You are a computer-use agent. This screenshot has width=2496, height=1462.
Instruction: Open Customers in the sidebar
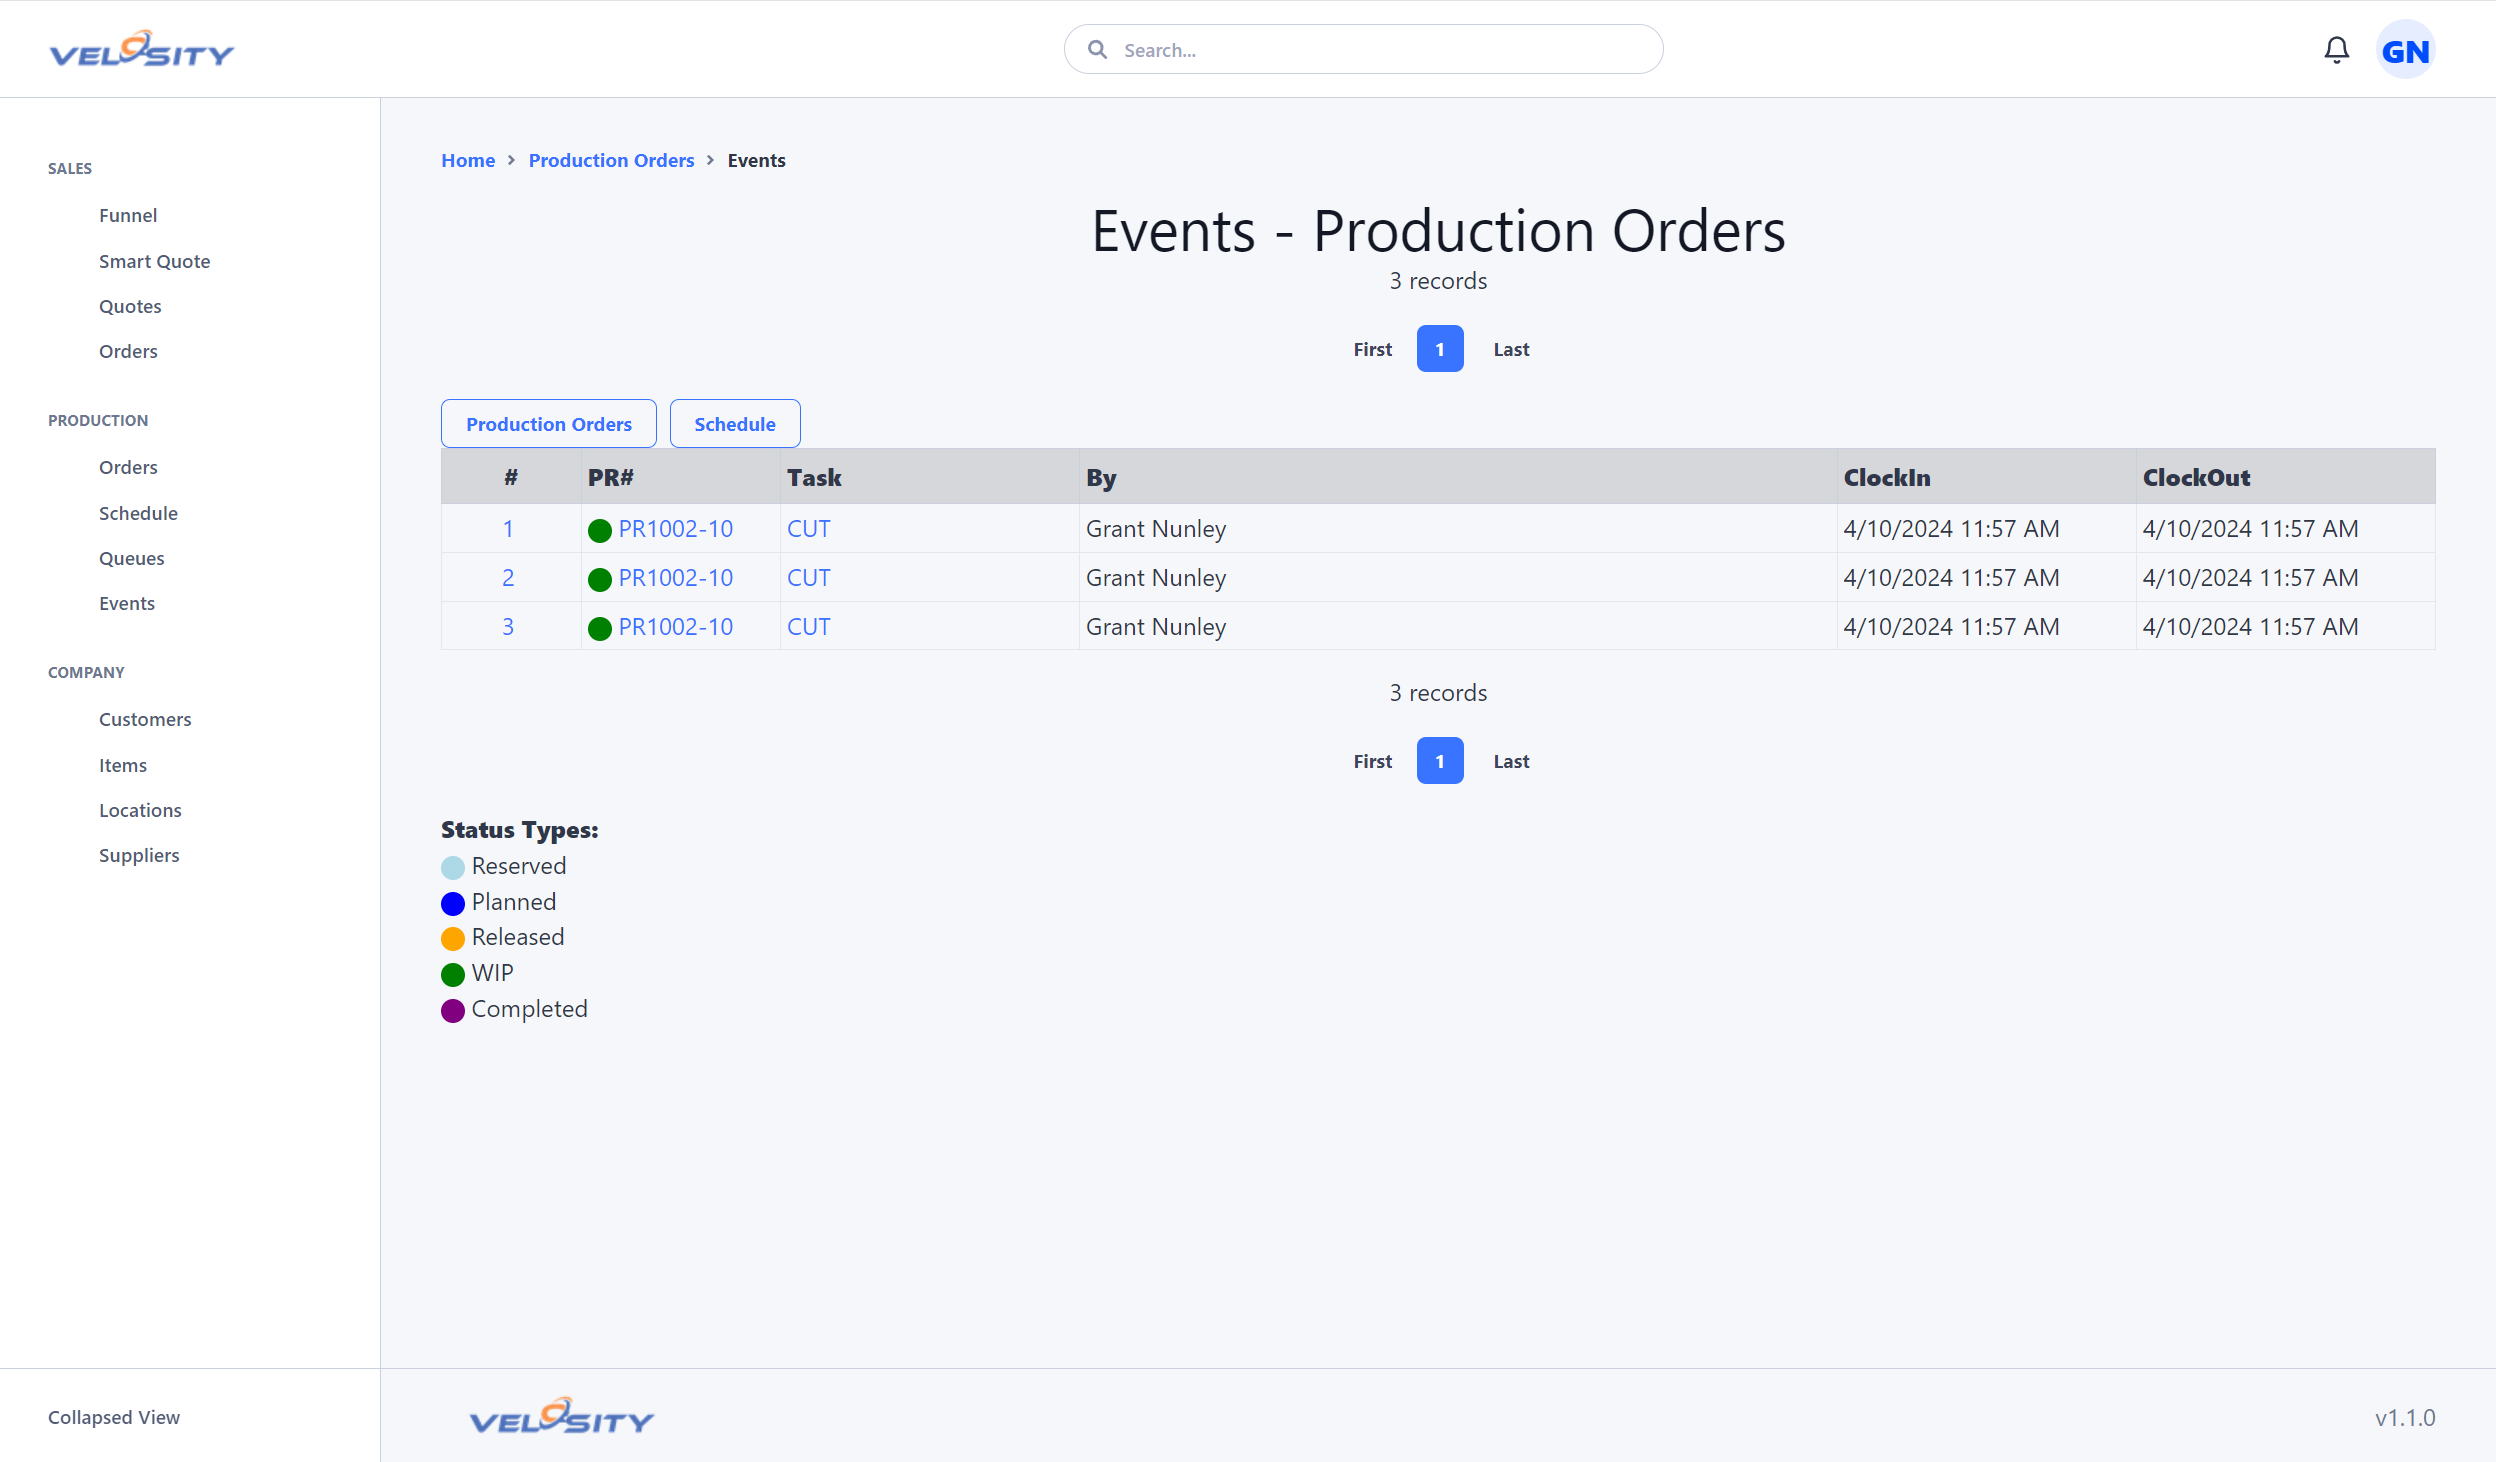coord(145,719)
